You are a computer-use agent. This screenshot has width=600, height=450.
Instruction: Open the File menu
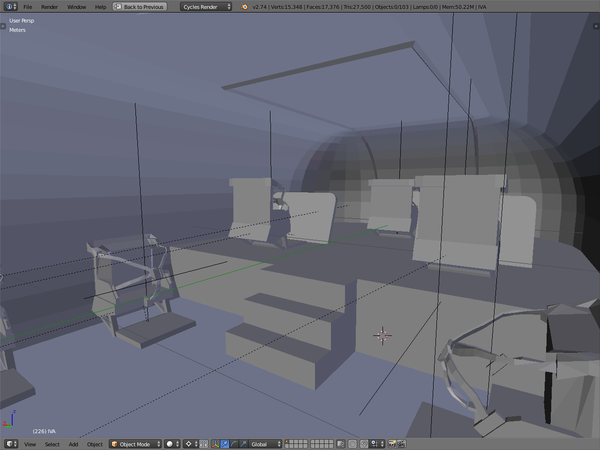28,6
